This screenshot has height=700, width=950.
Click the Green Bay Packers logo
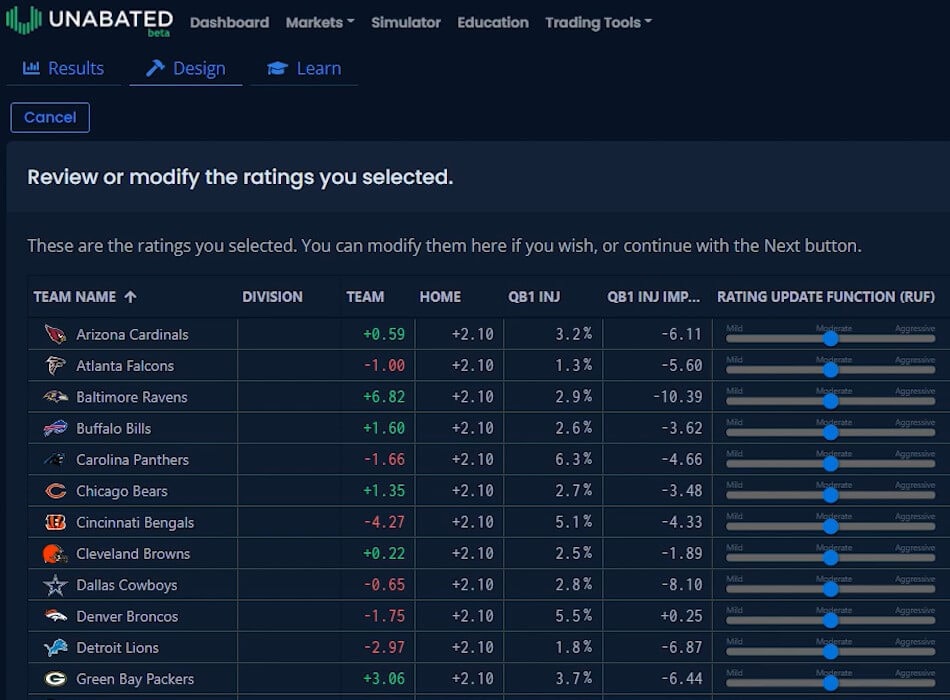point(55,679)
